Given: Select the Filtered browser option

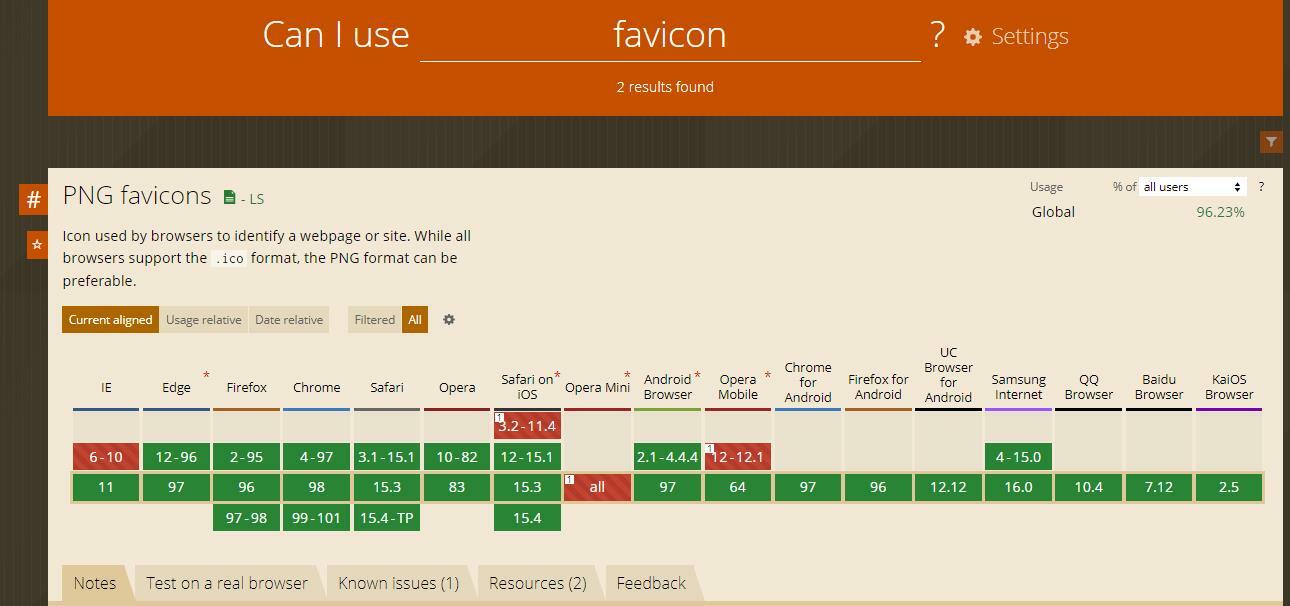Looking at the screenshot, I should (375, 320).
